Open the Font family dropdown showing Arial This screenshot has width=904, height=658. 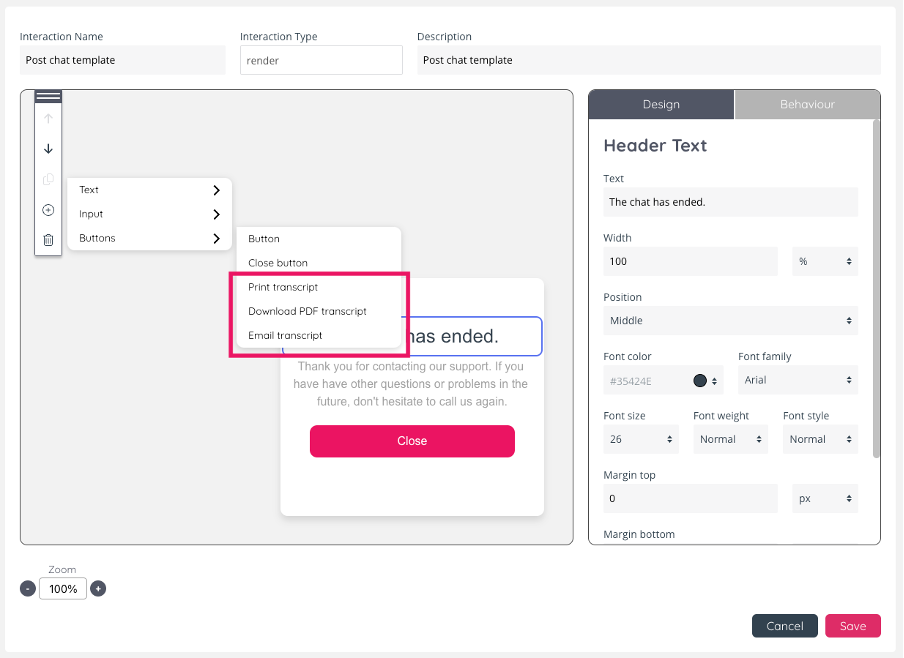click(797, 380)
